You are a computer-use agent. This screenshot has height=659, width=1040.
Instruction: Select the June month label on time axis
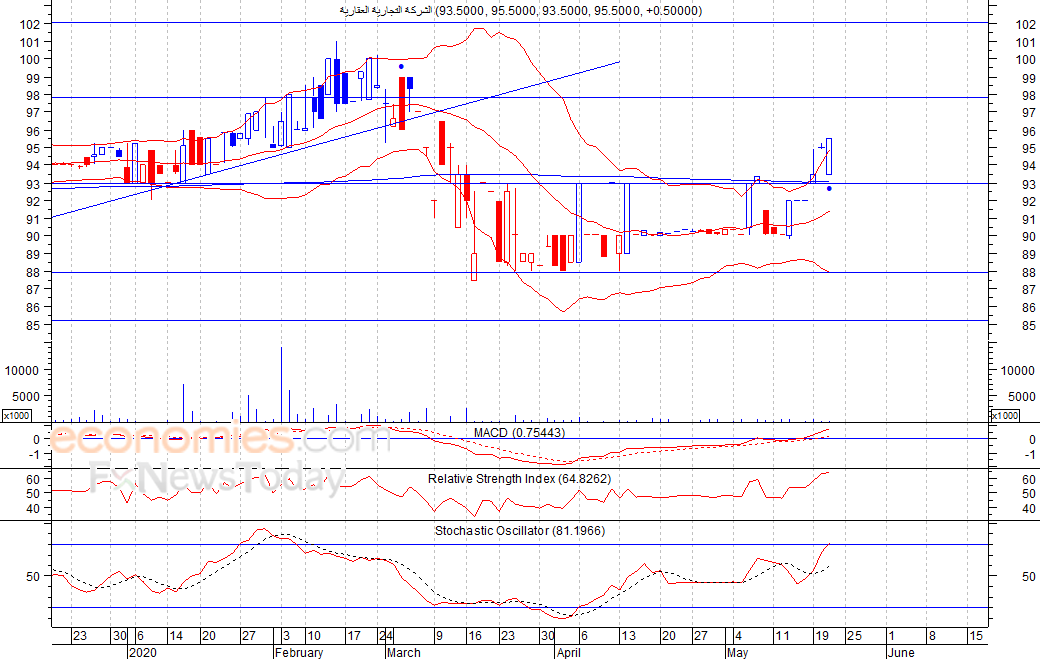pyautogui.click(x=901, y=652)
